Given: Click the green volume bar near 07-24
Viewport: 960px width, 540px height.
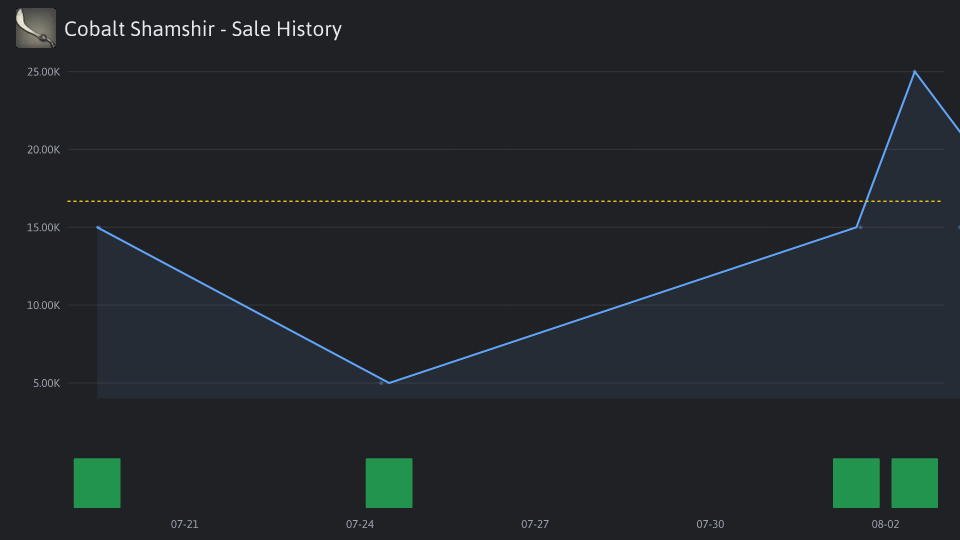Looking at the screenshot, I should pos(389,482).
